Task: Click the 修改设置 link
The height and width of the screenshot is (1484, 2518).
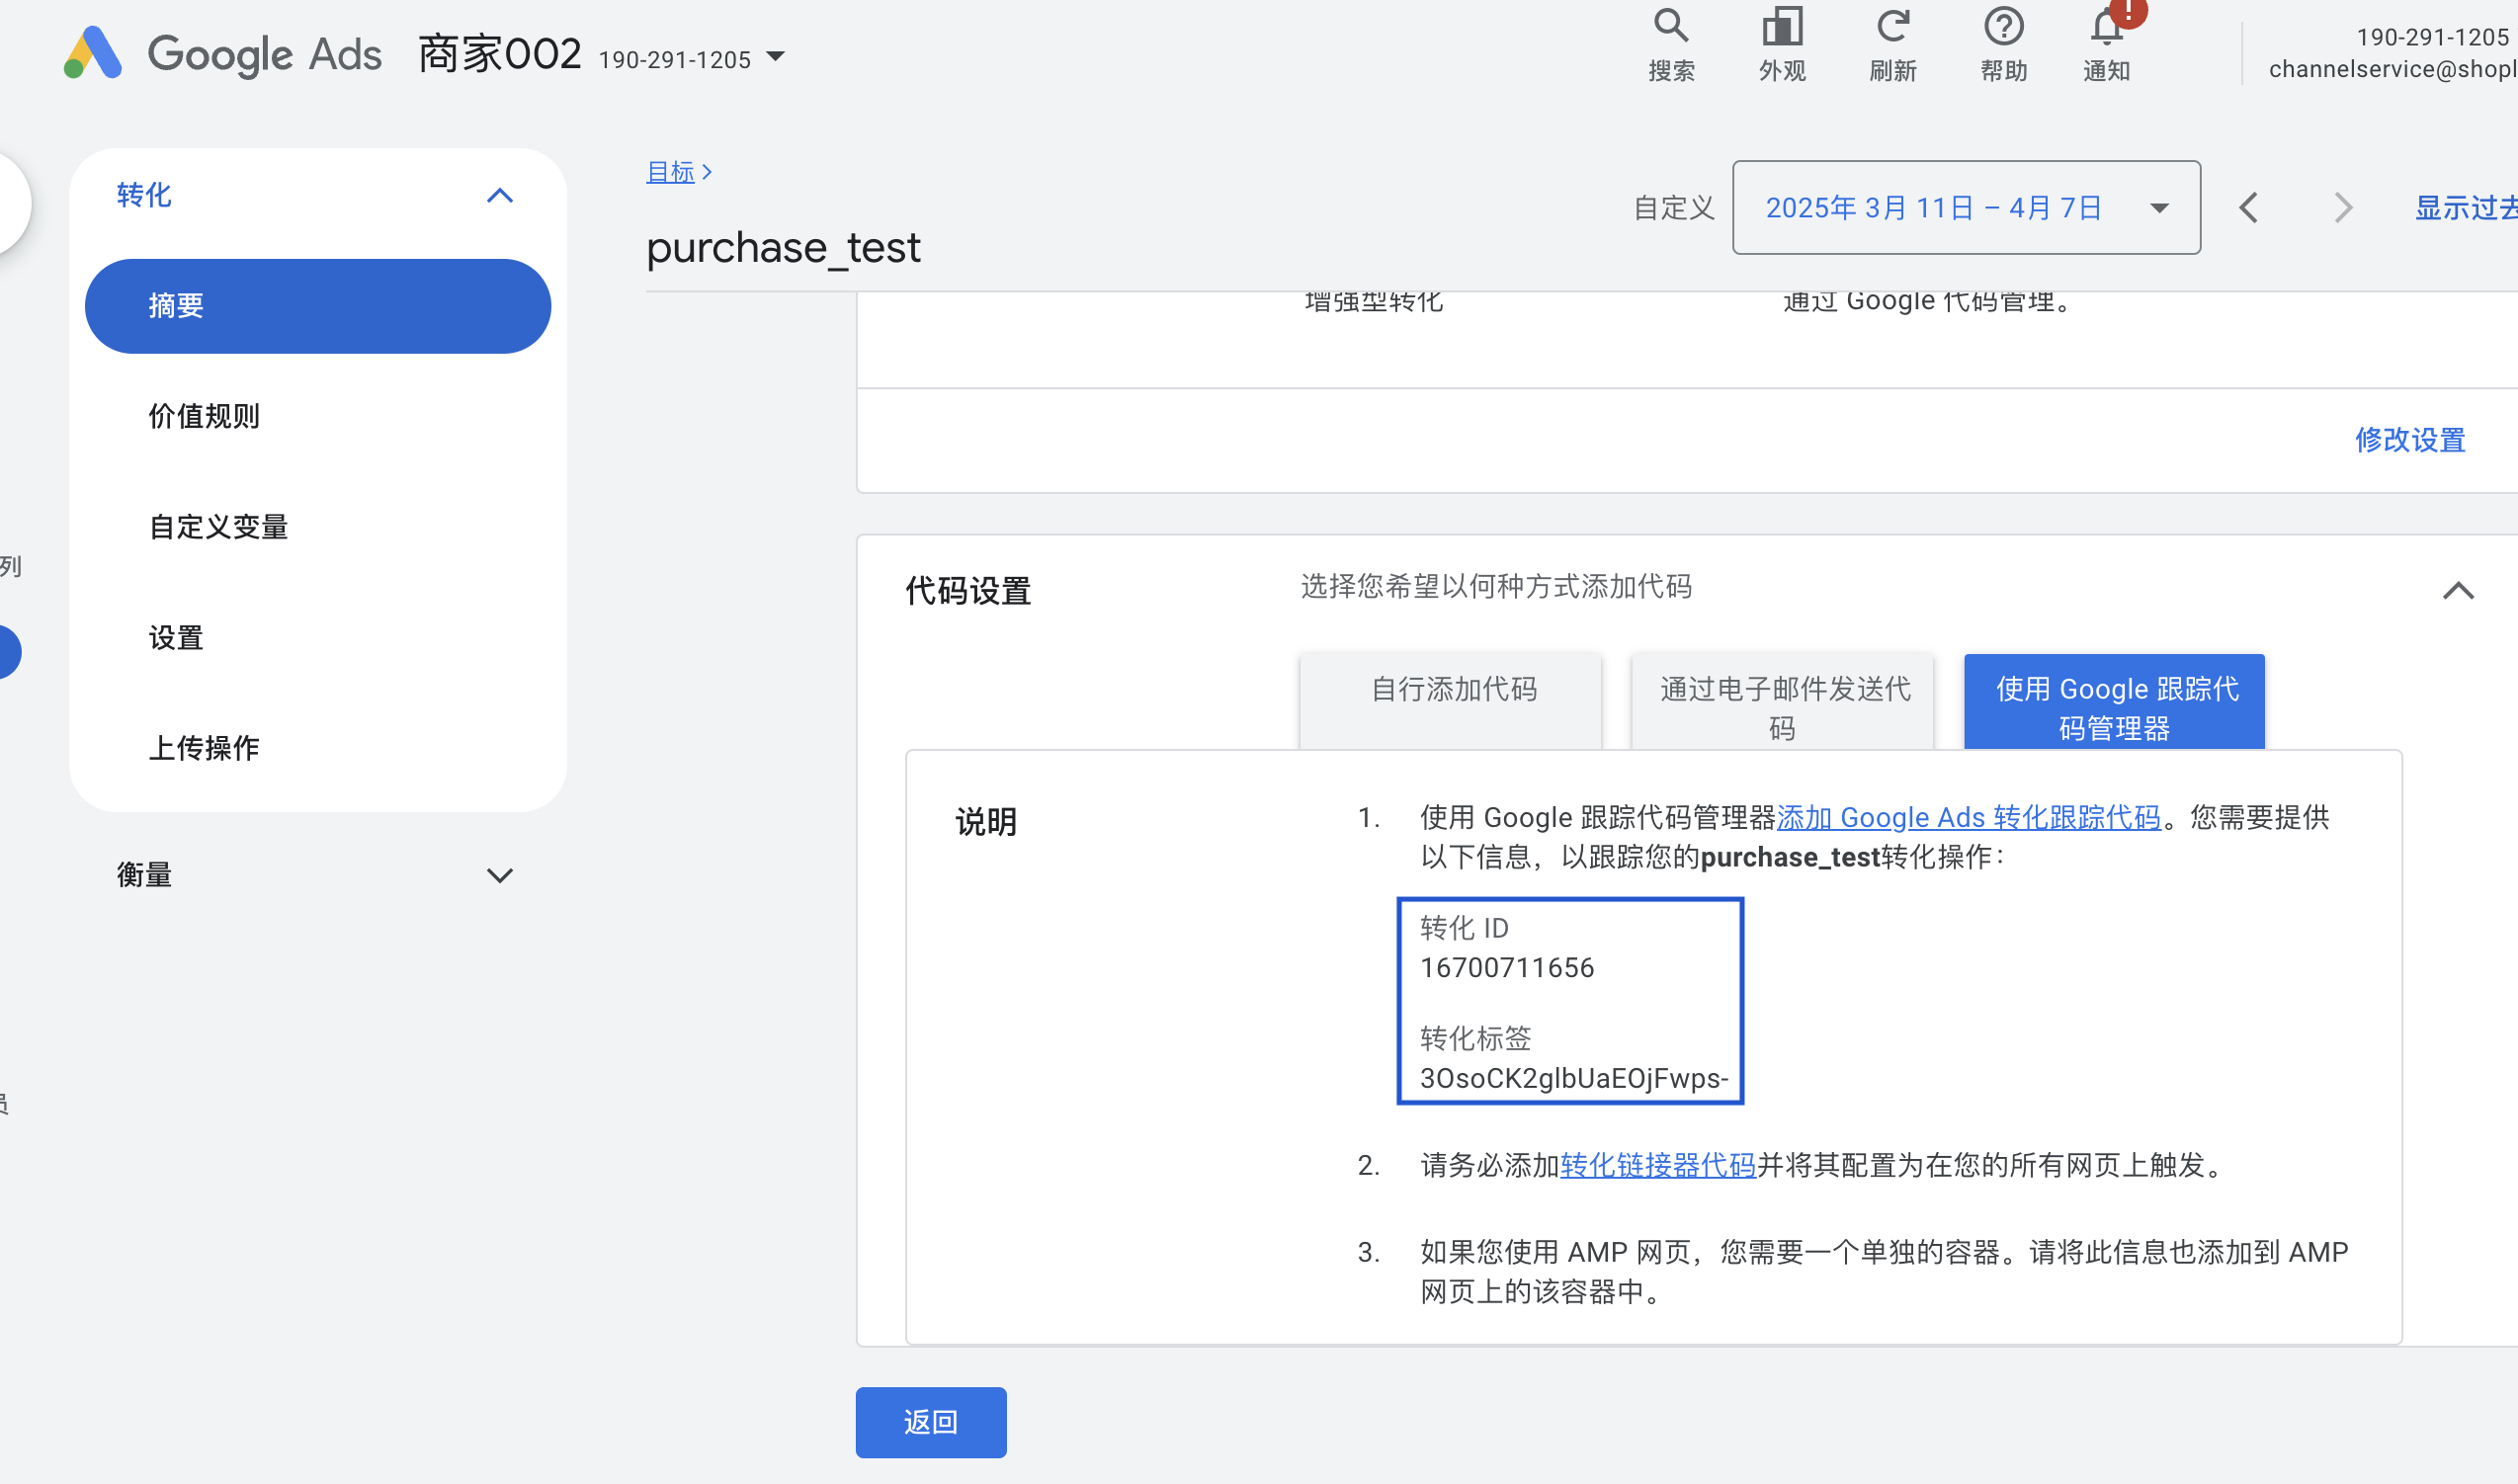Action: [x=2410, y=440]
